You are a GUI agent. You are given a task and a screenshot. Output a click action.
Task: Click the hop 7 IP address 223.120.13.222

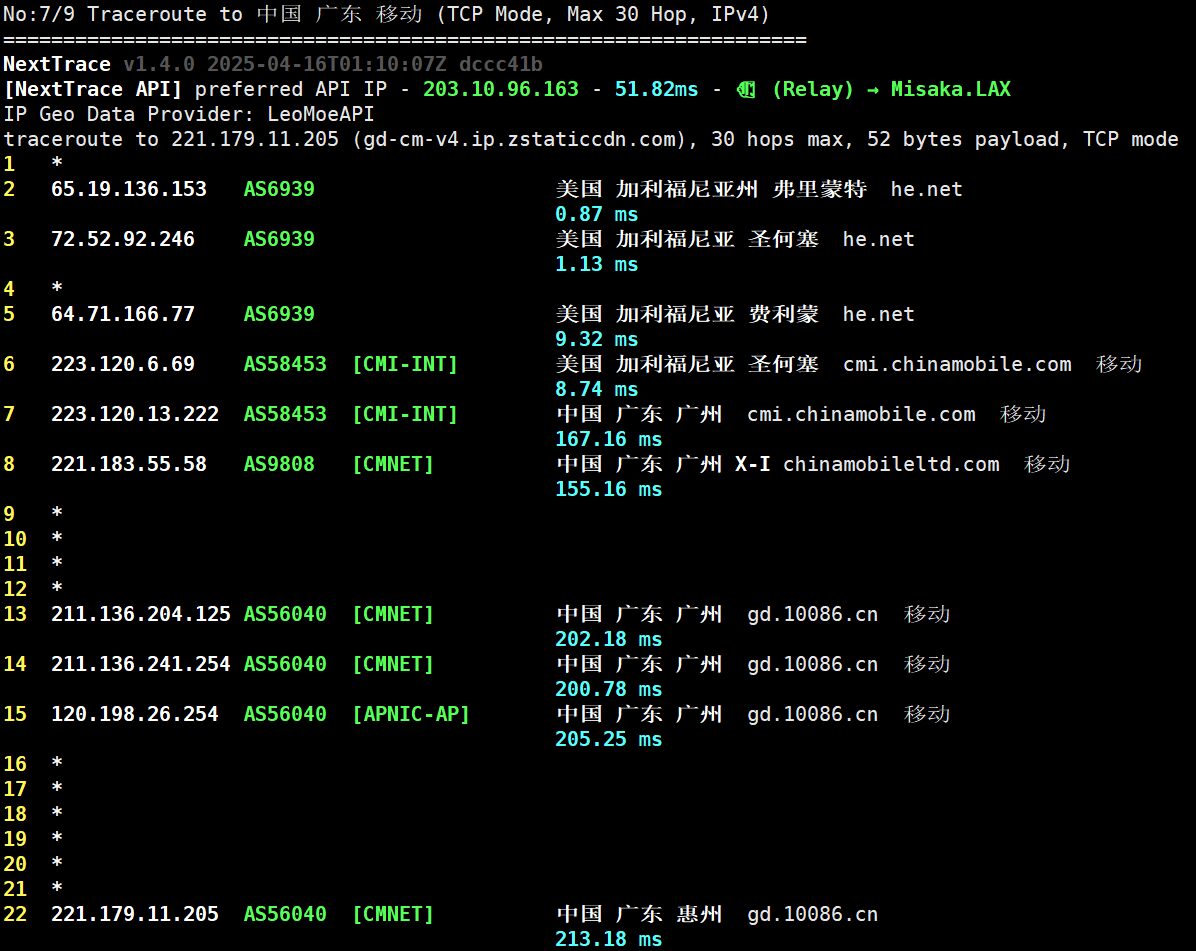[x=135, y=414]
